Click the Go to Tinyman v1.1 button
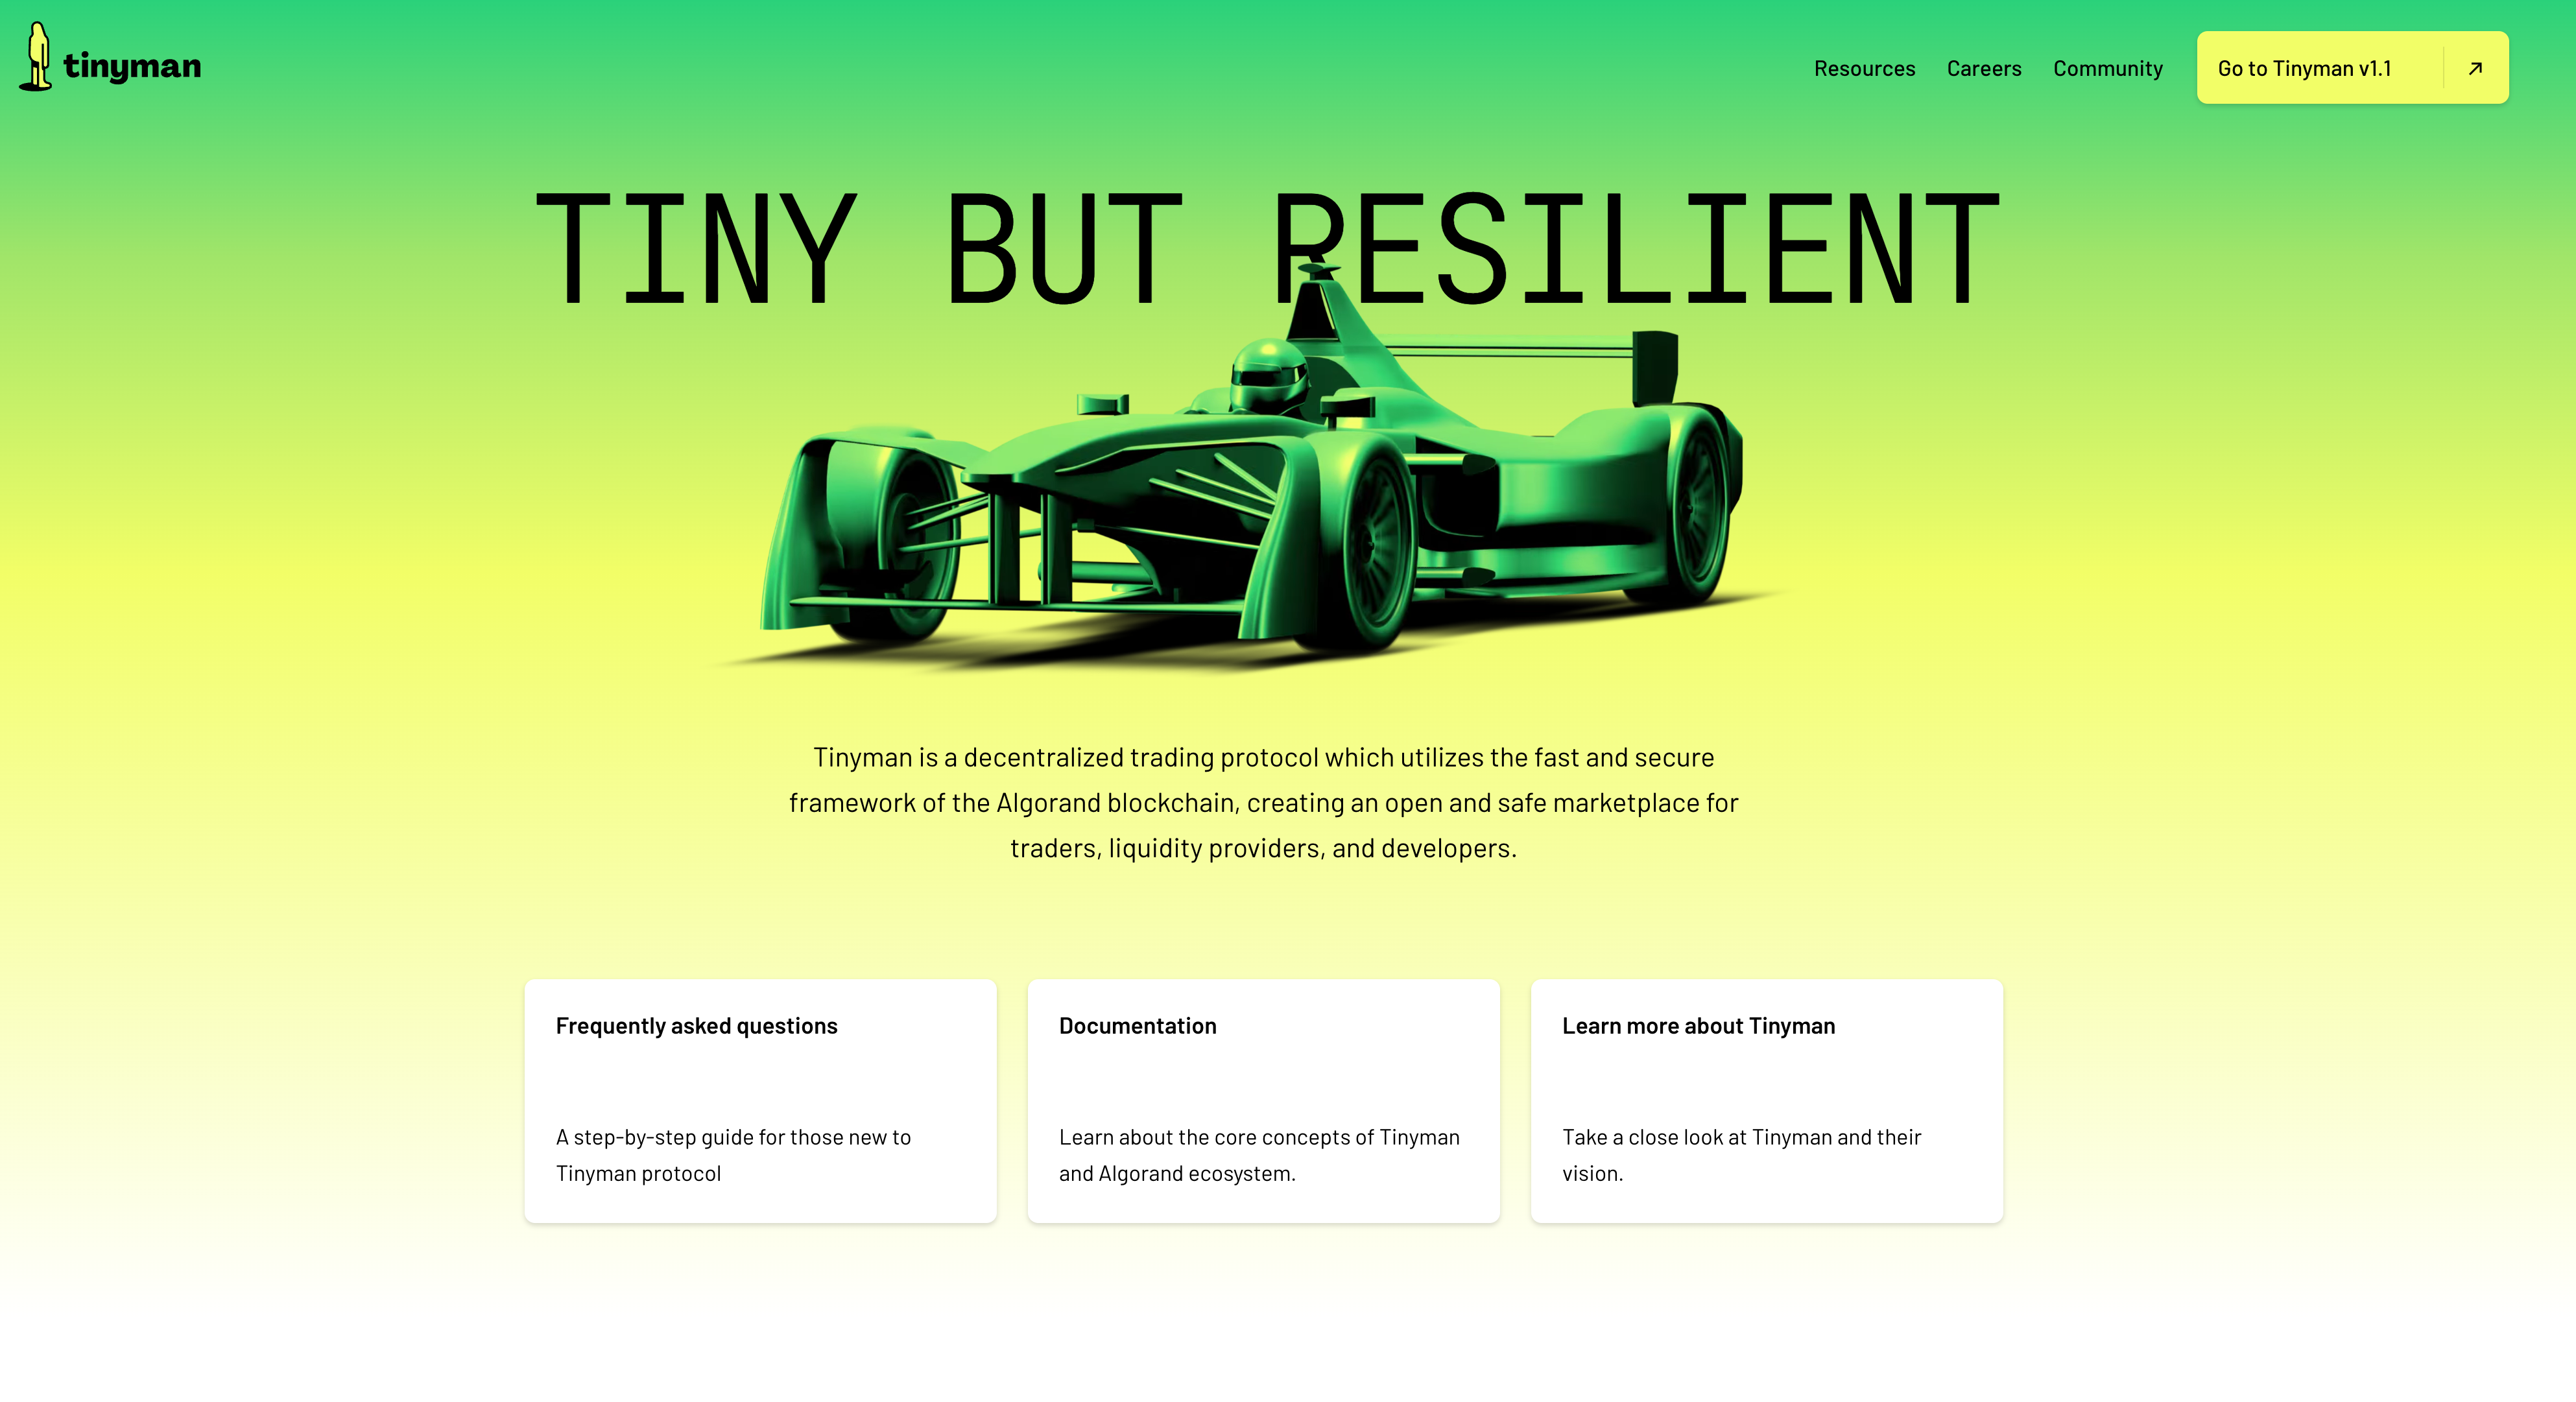This screenshot has width=2576, height=1402. [x=2352, y=68]
